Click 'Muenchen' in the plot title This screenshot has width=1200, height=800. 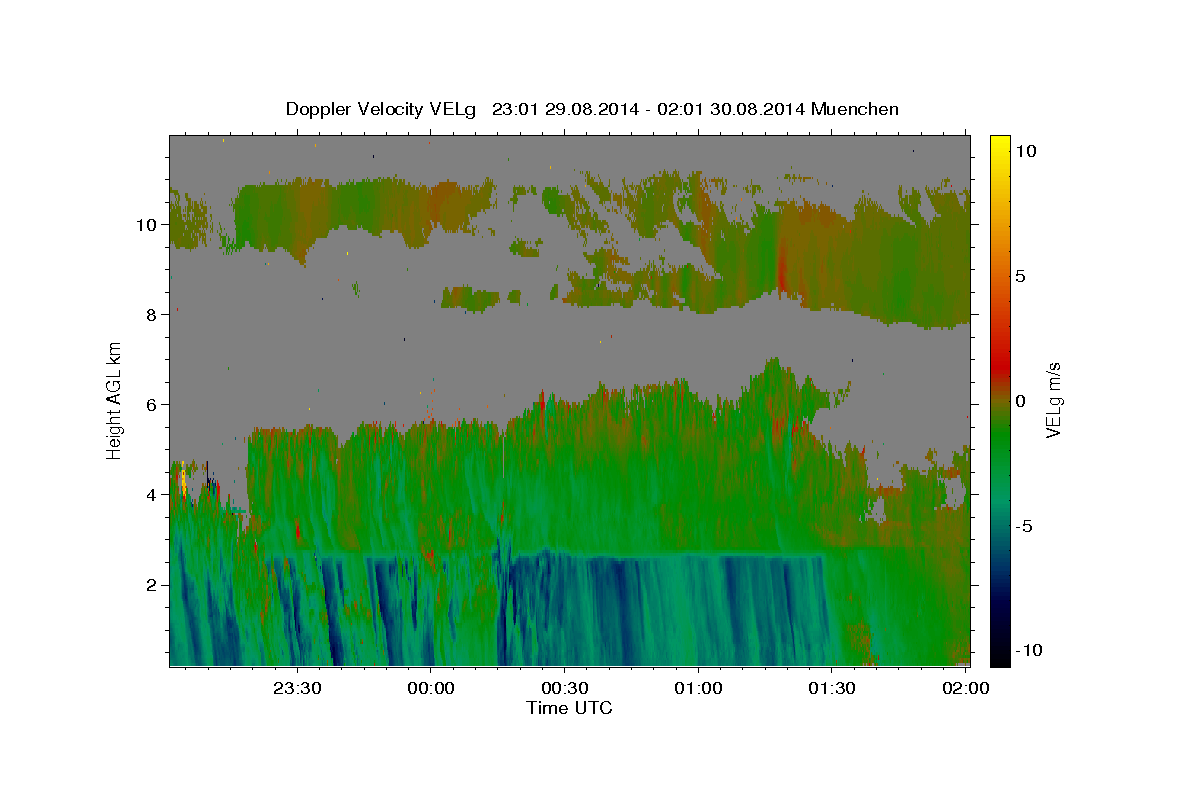(855, 109)
